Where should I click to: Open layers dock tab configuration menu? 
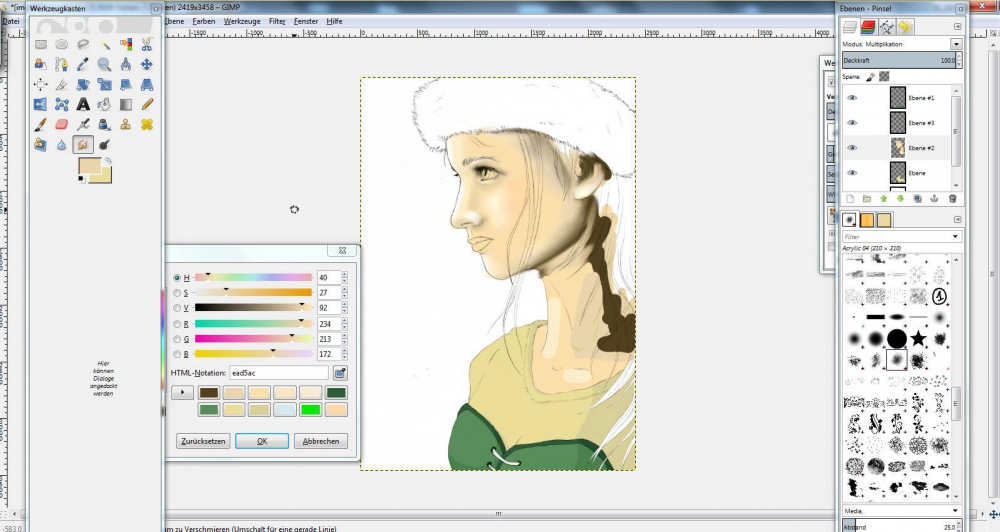click(957, 27)
